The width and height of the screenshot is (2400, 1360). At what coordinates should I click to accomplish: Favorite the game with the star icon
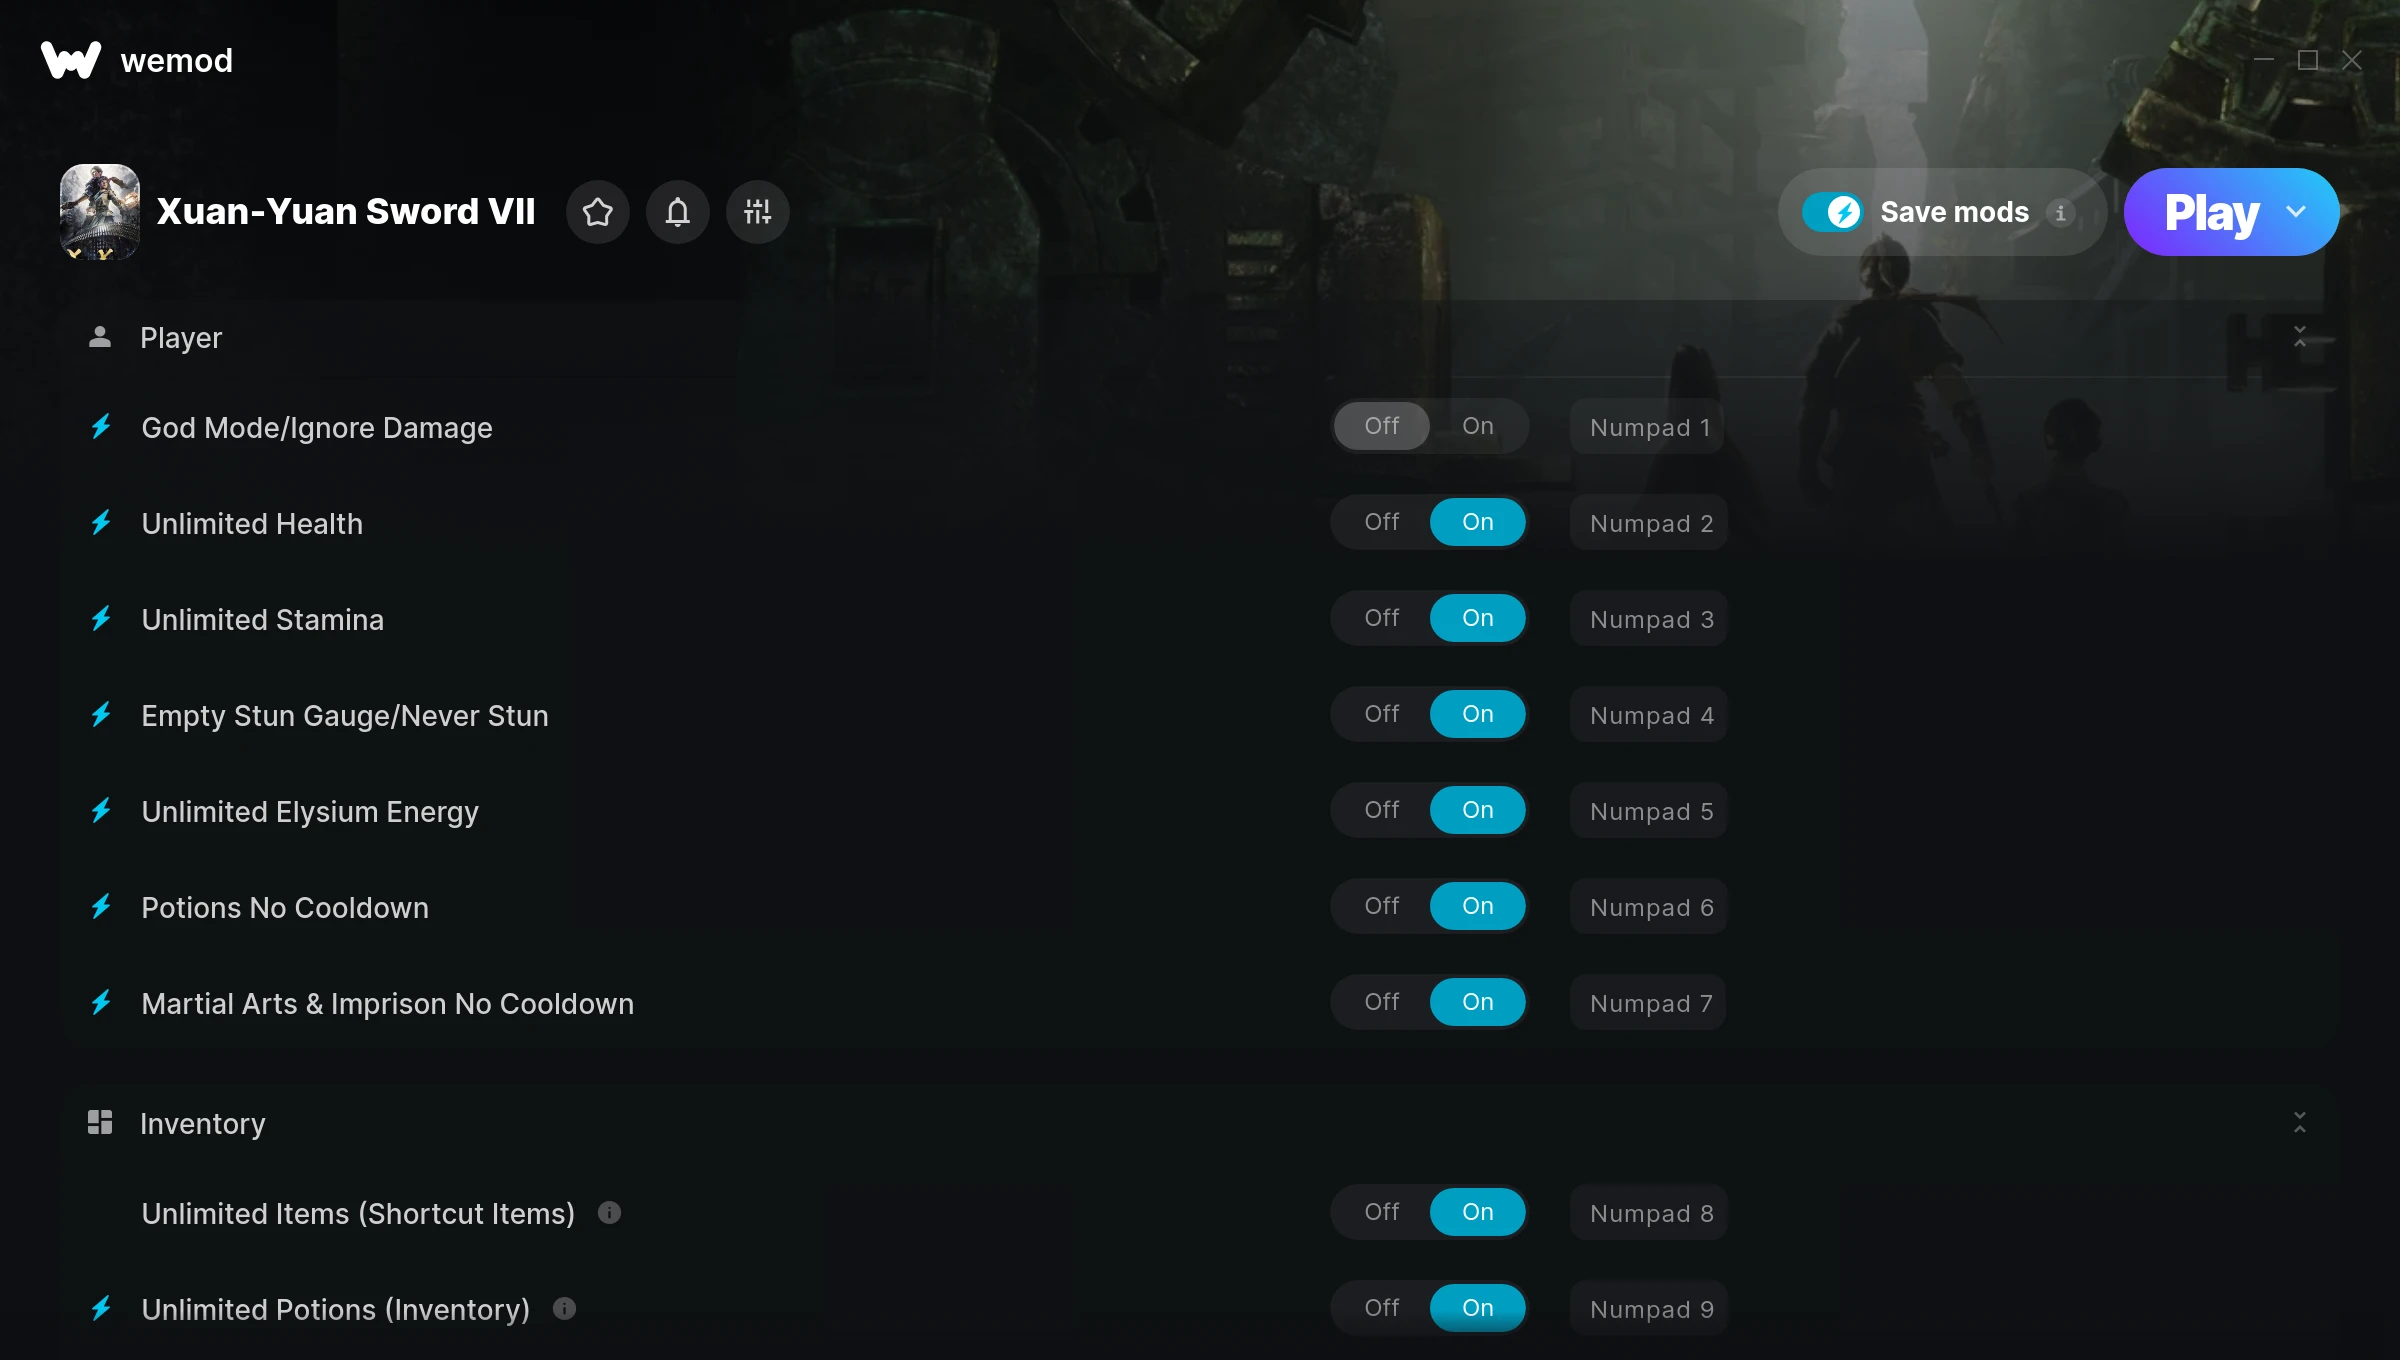(x=598, y=212)
